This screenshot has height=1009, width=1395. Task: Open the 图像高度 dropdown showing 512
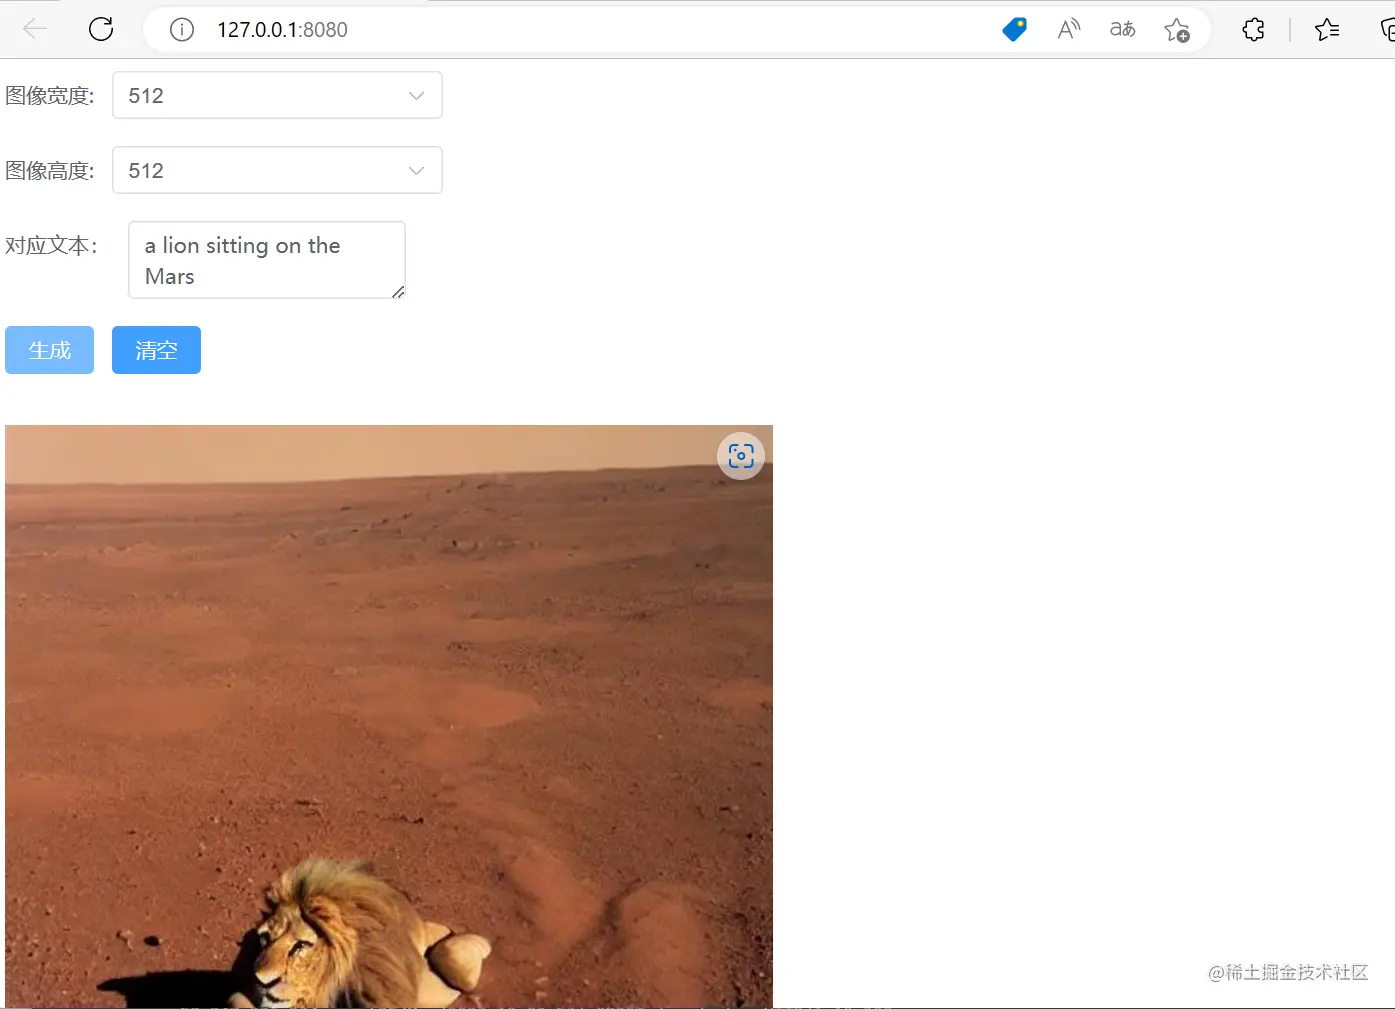pyautogui.click(x=277, y=170)
